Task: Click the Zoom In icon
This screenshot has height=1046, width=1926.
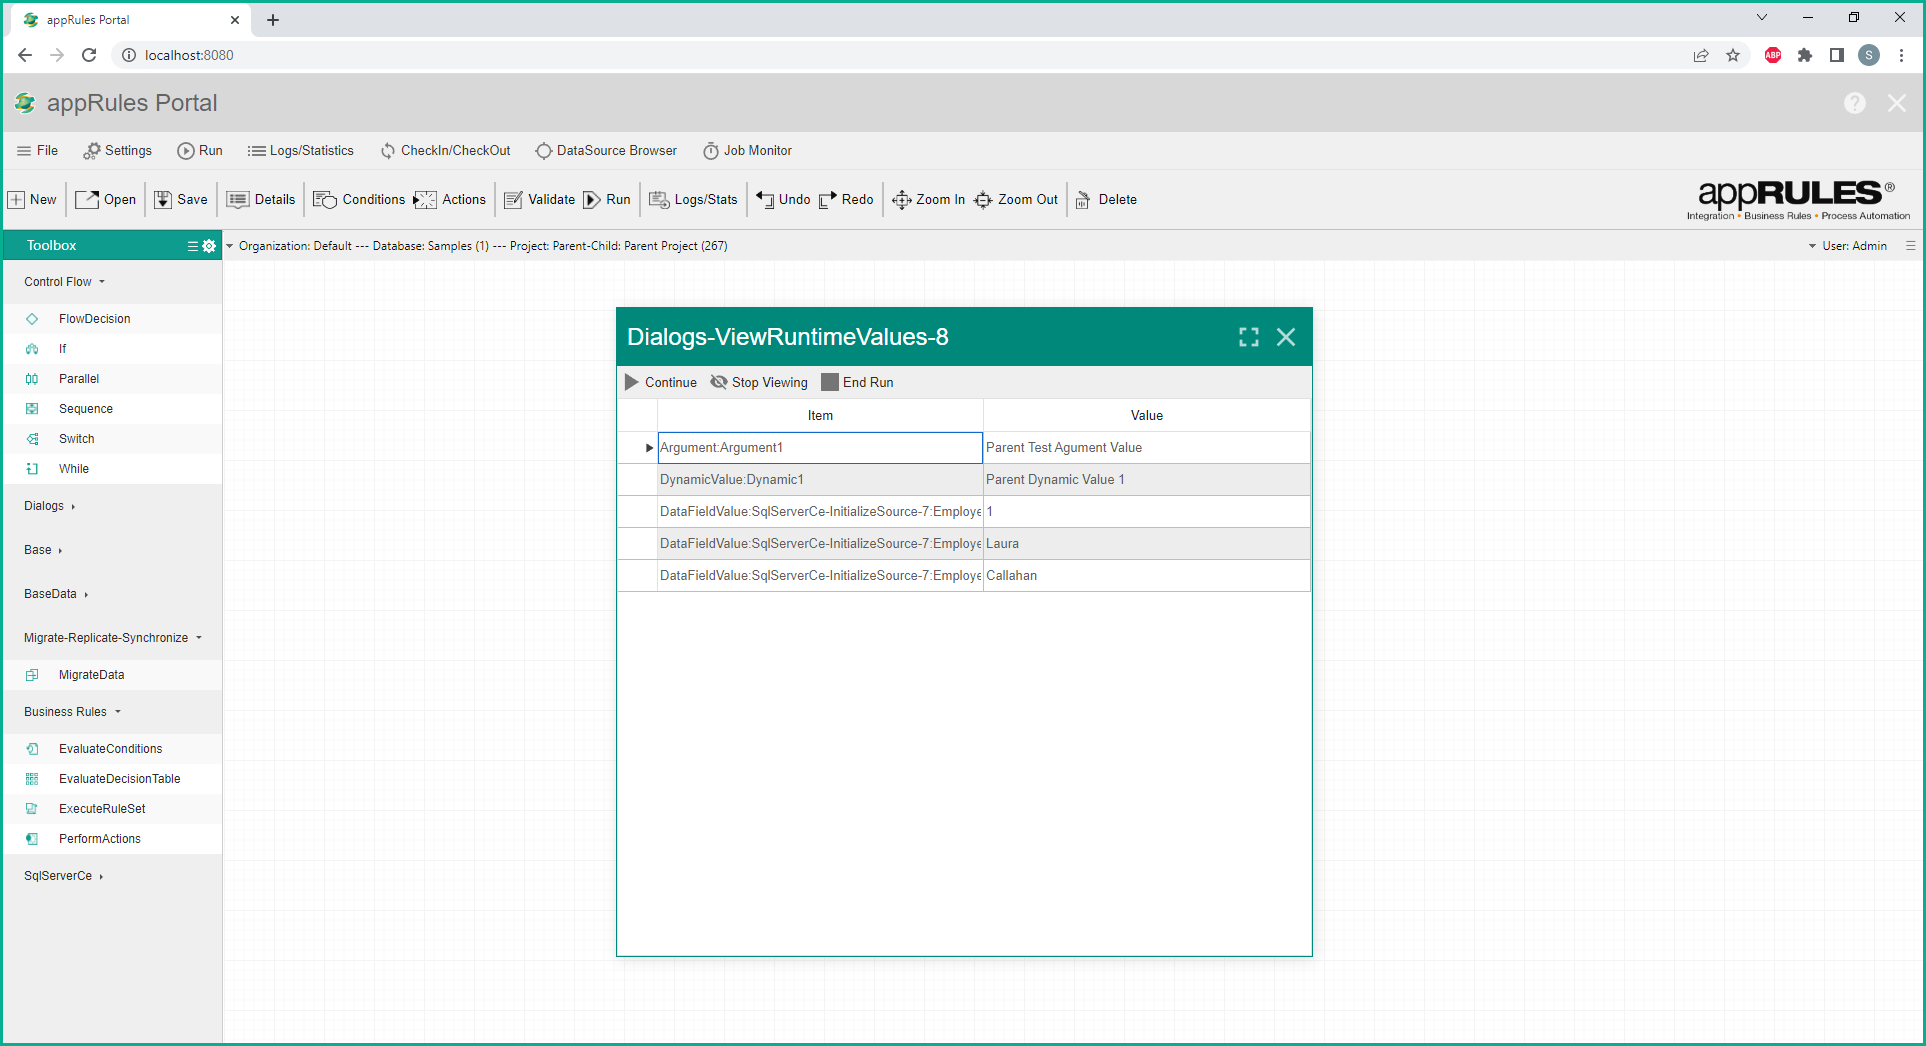Action: pyautogui.click(x=901, y=200)
